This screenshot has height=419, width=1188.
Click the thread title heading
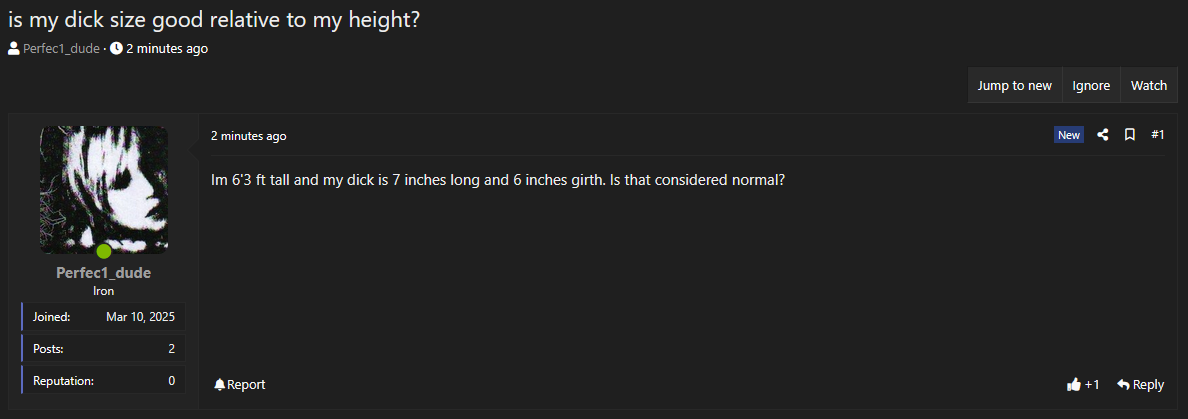(214, 20)
